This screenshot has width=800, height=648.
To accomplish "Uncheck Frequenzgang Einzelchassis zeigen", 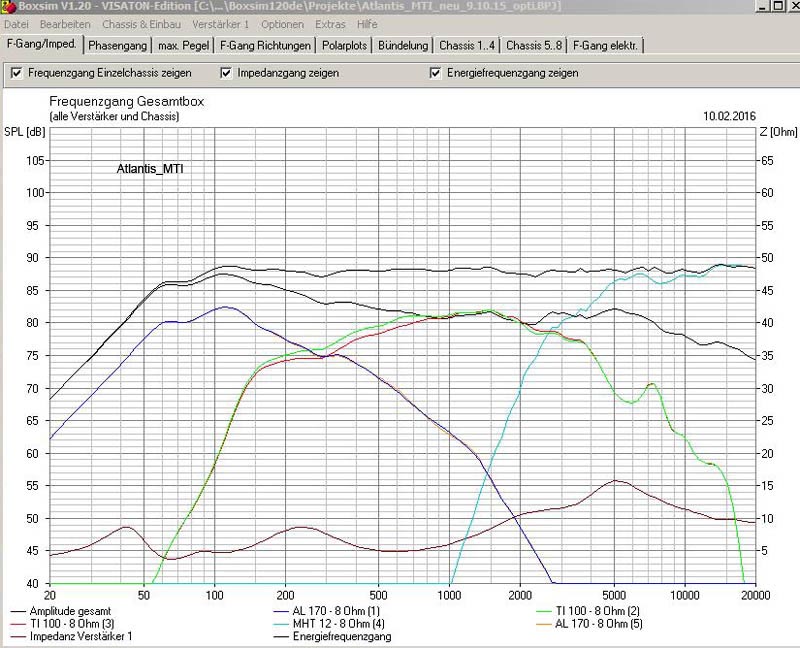I will [16, 73].
